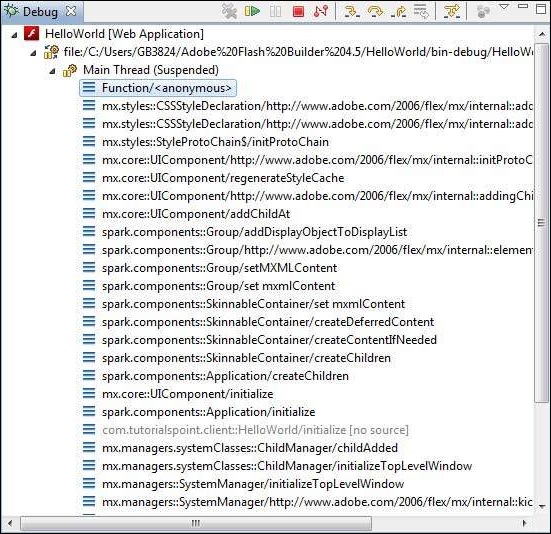The width and height of the screenshot is (551, 534).
Task: Select spark.components::Application/createChildren frame
Action: coord(225,376)
